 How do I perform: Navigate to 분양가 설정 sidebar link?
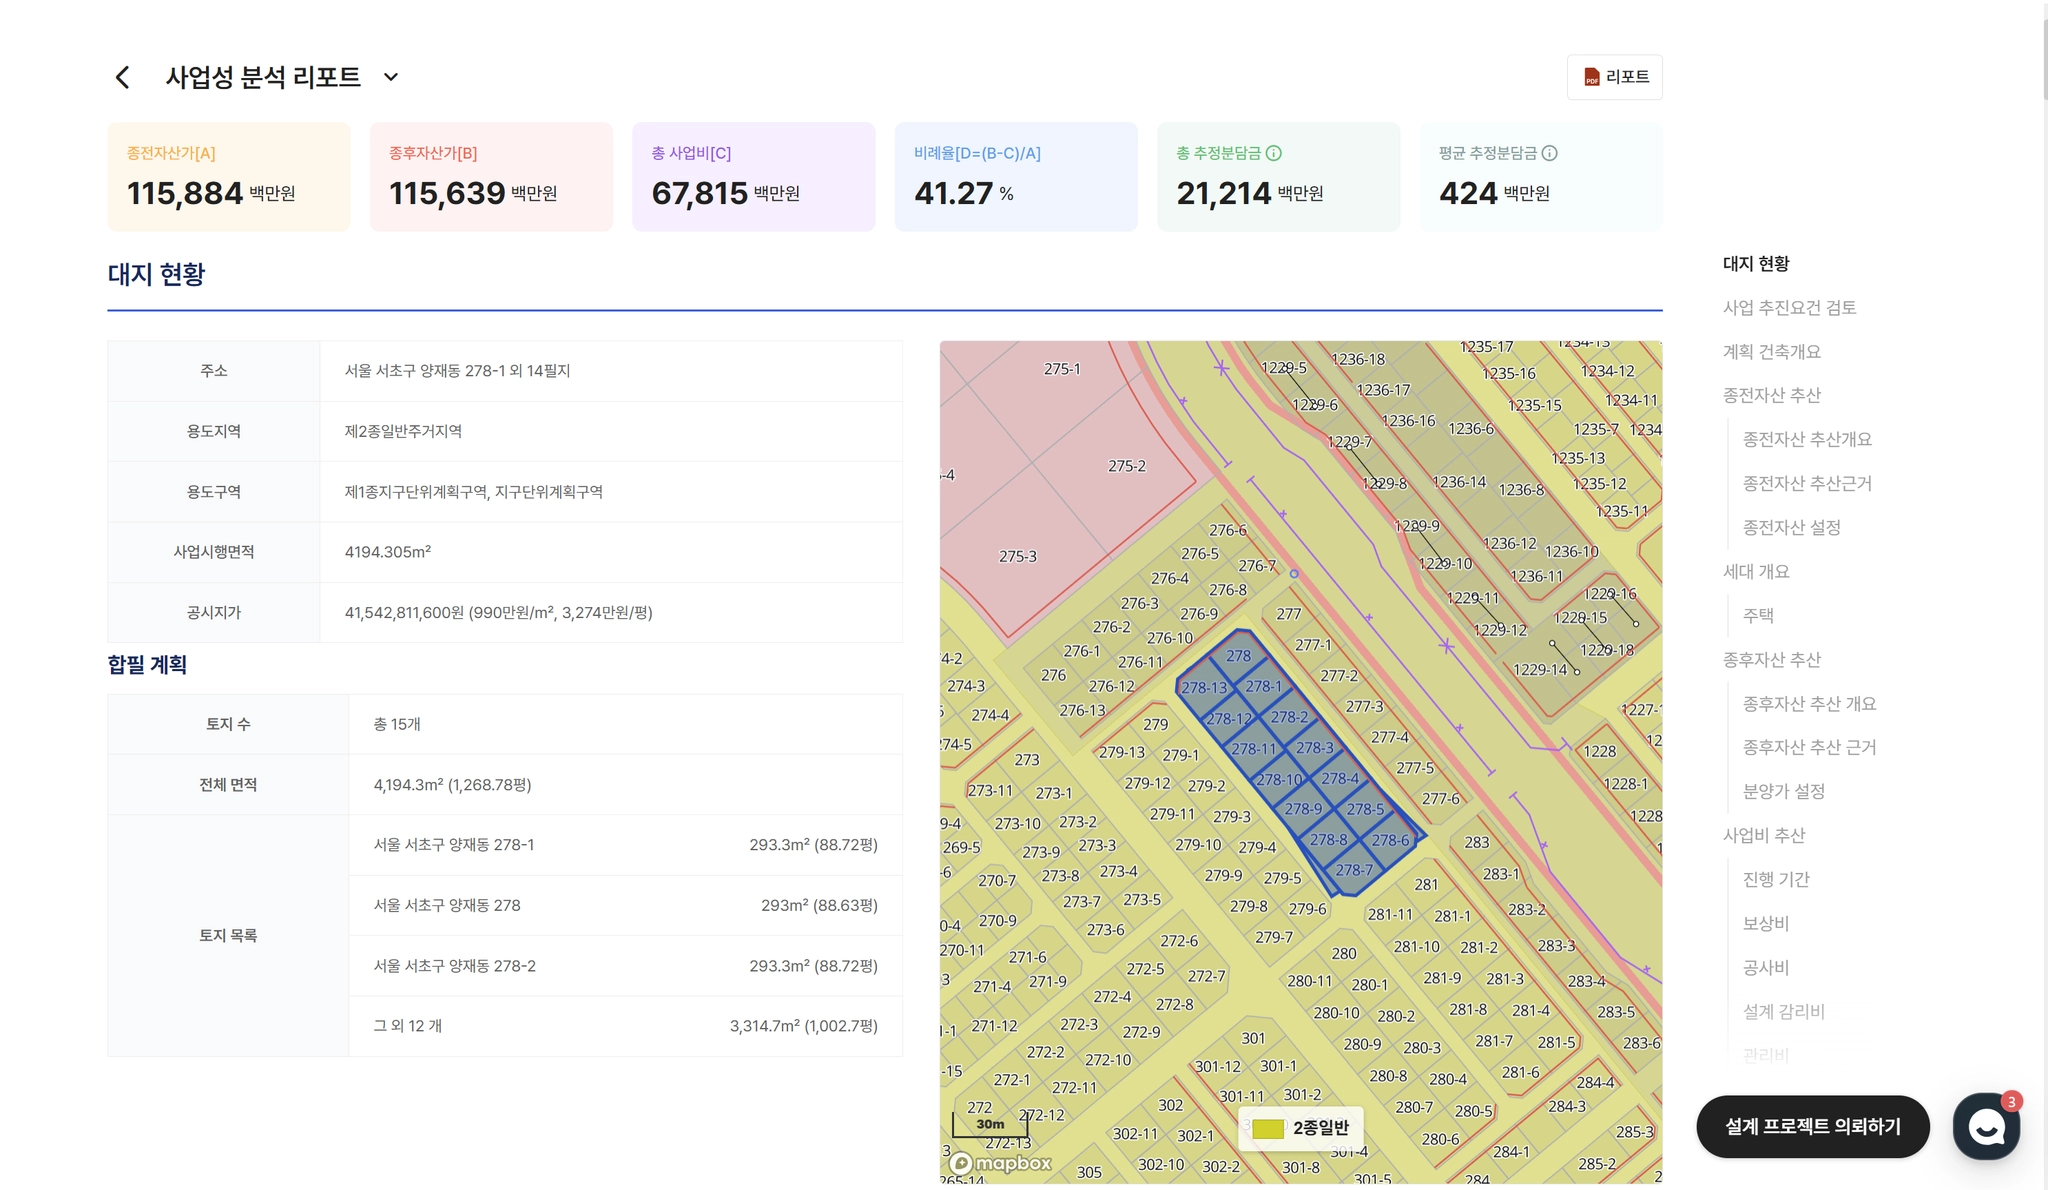1783,792
